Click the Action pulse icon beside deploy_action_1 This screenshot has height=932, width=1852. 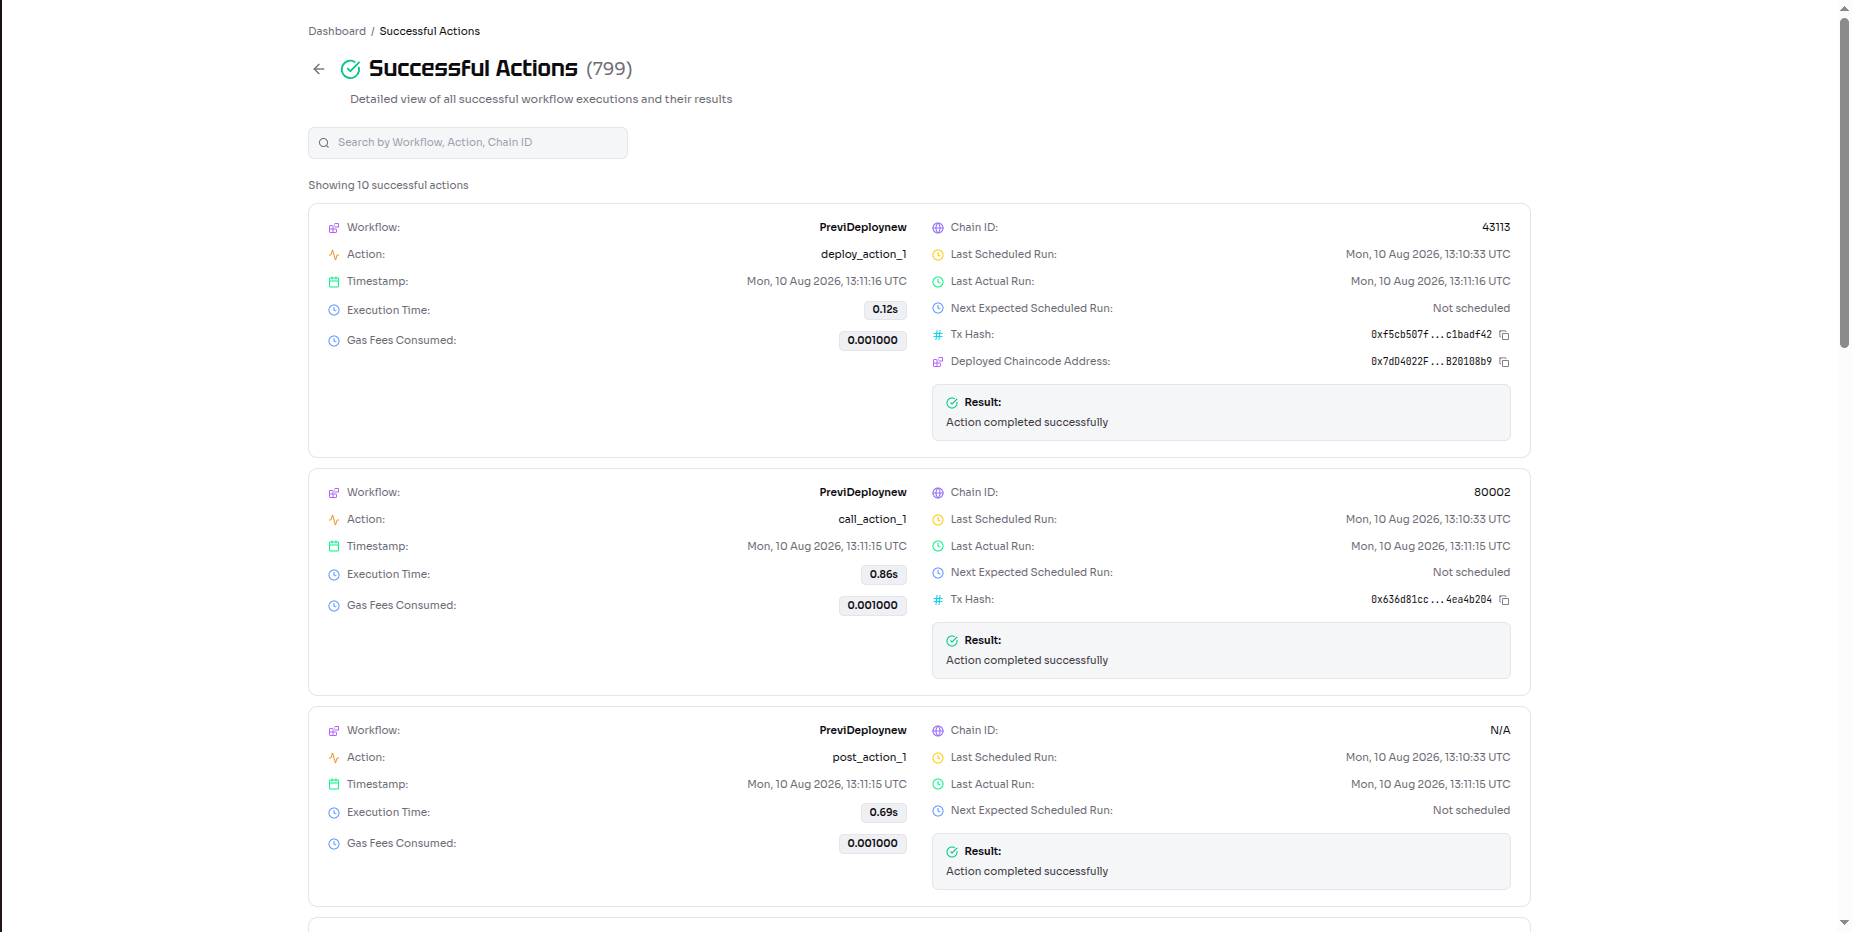tap(334, 255)
